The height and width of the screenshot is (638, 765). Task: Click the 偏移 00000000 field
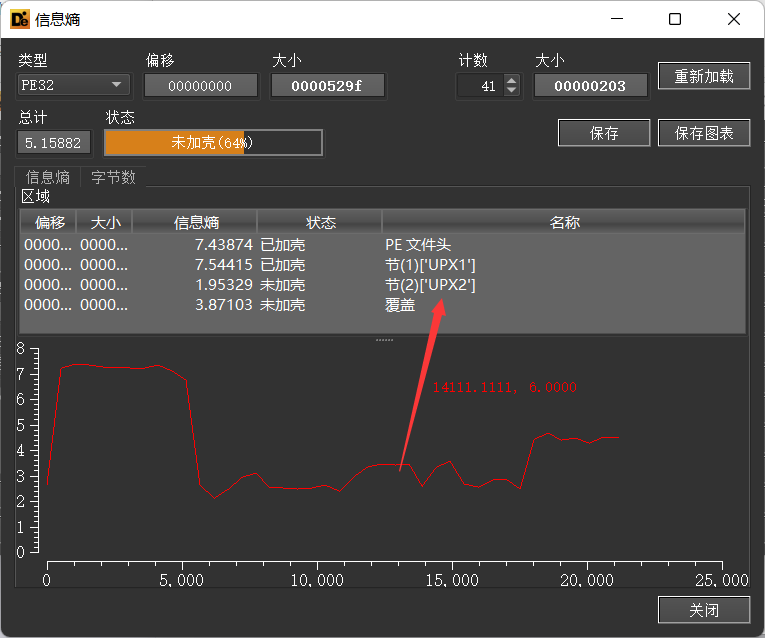coord(200,86)
